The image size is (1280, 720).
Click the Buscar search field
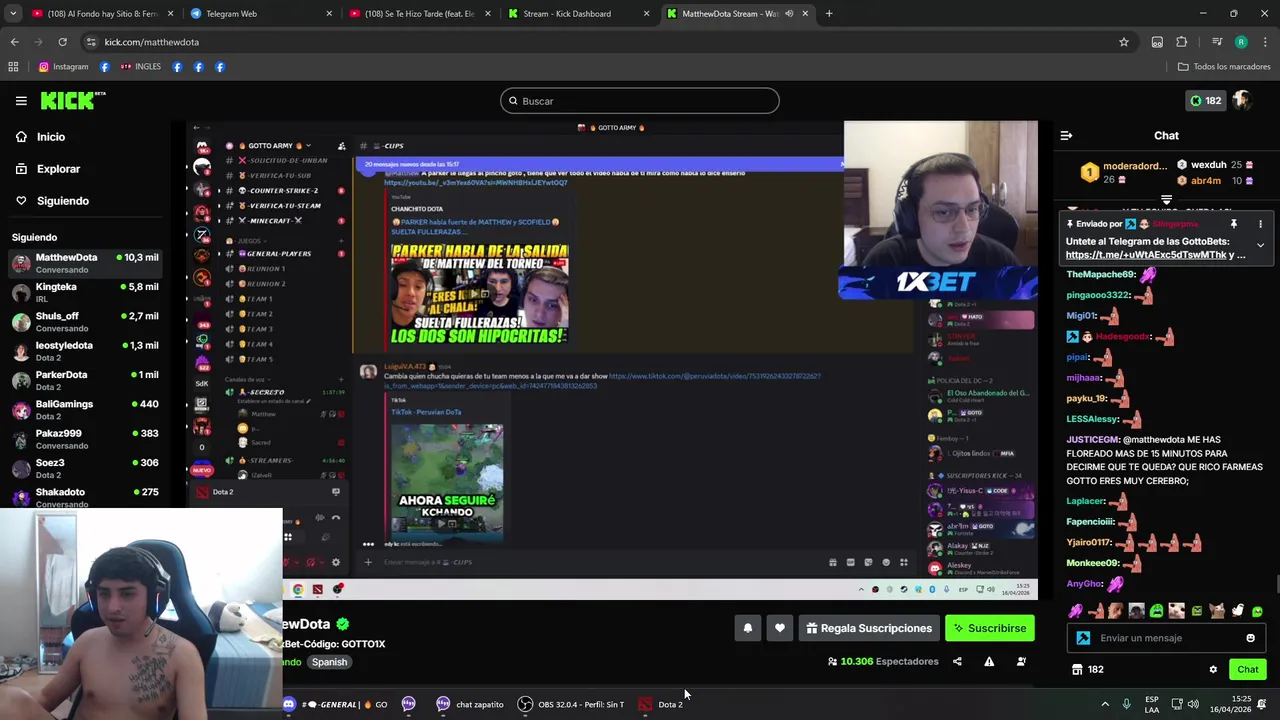click(x=640, y=101)
